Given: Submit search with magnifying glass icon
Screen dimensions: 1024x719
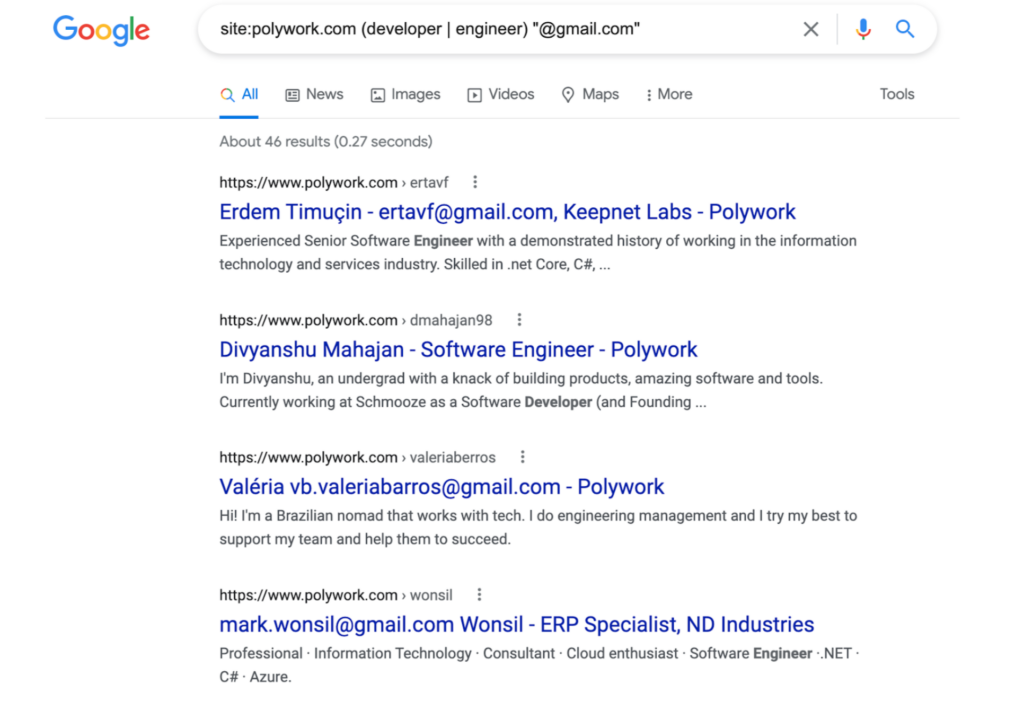Looking at the screenshot, I should [904, 29].
